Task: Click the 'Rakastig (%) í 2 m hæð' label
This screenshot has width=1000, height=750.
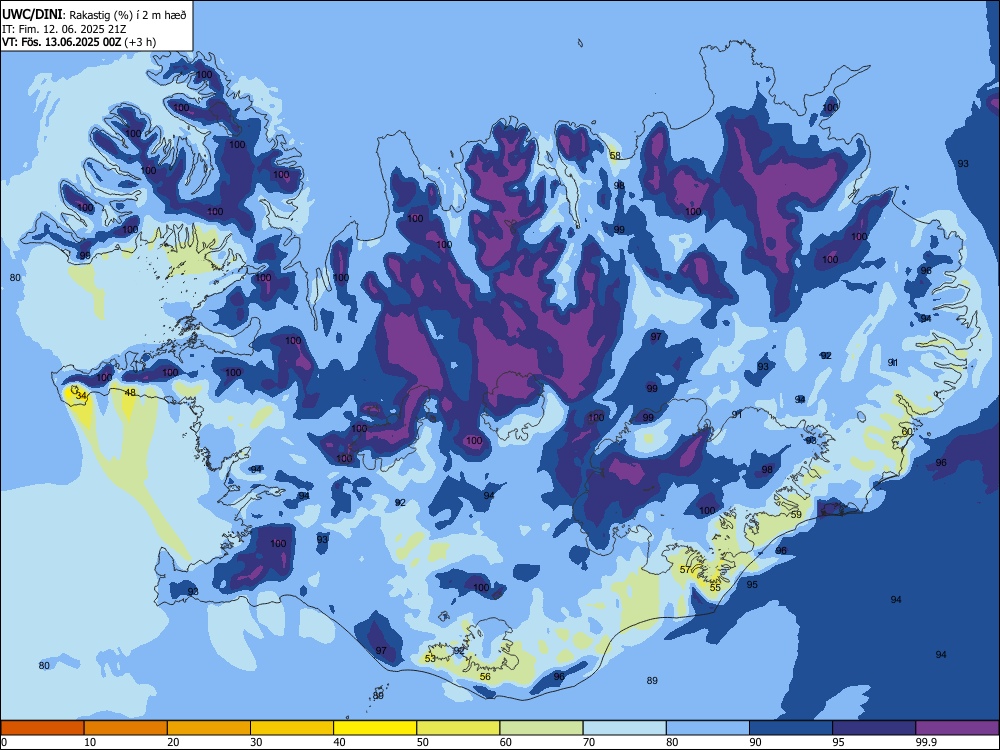Action: click(x=128, y=15)
